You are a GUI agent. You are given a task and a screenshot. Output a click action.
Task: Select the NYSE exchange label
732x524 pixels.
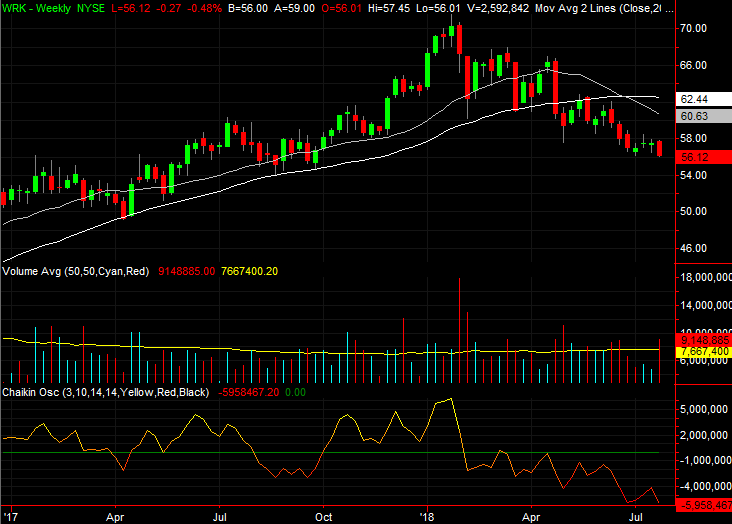91,8
